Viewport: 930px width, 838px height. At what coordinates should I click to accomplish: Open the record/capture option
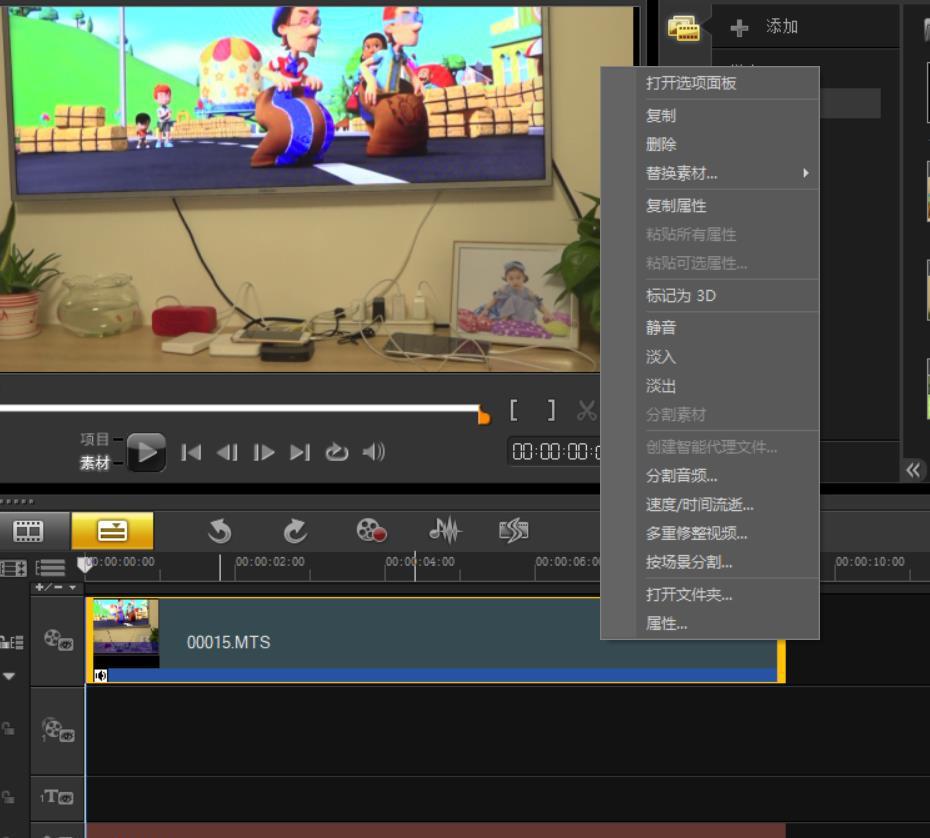(x=371, y=530)
